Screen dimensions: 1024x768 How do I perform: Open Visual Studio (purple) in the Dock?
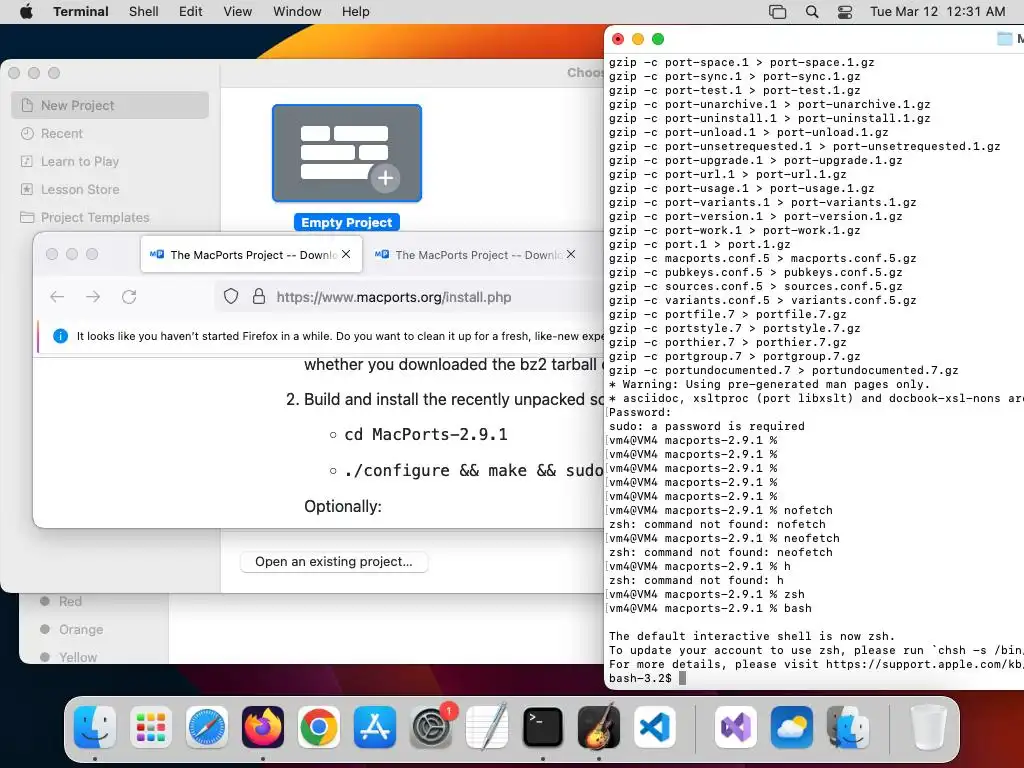pyautogui.click(x=736, y=727)
